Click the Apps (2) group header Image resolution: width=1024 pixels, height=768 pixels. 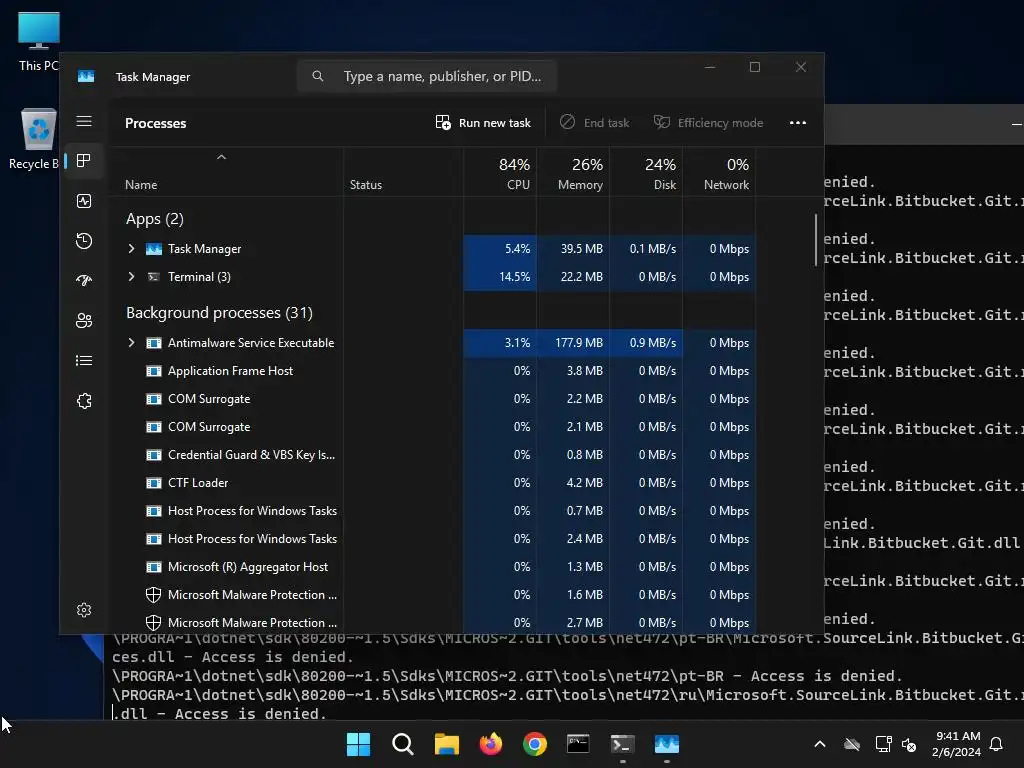click(155, 219)
